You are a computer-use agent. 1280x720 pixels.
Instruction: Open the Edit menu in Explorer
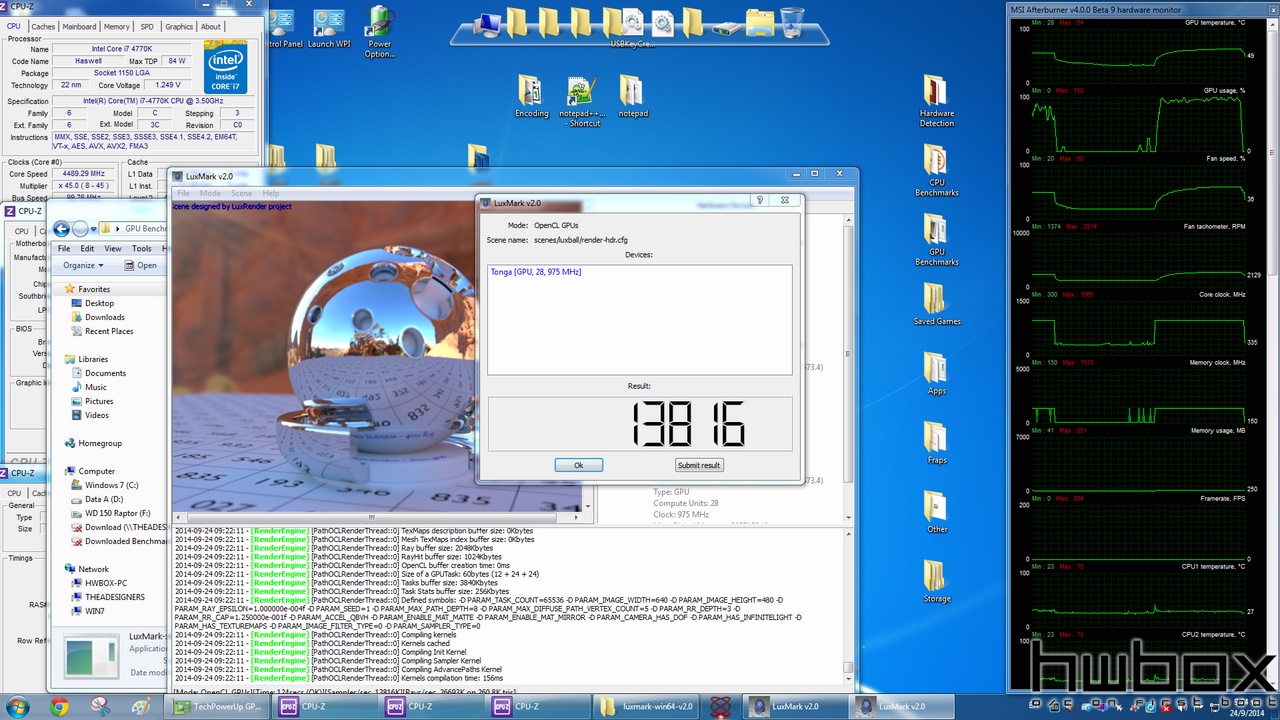coord(88,248)
